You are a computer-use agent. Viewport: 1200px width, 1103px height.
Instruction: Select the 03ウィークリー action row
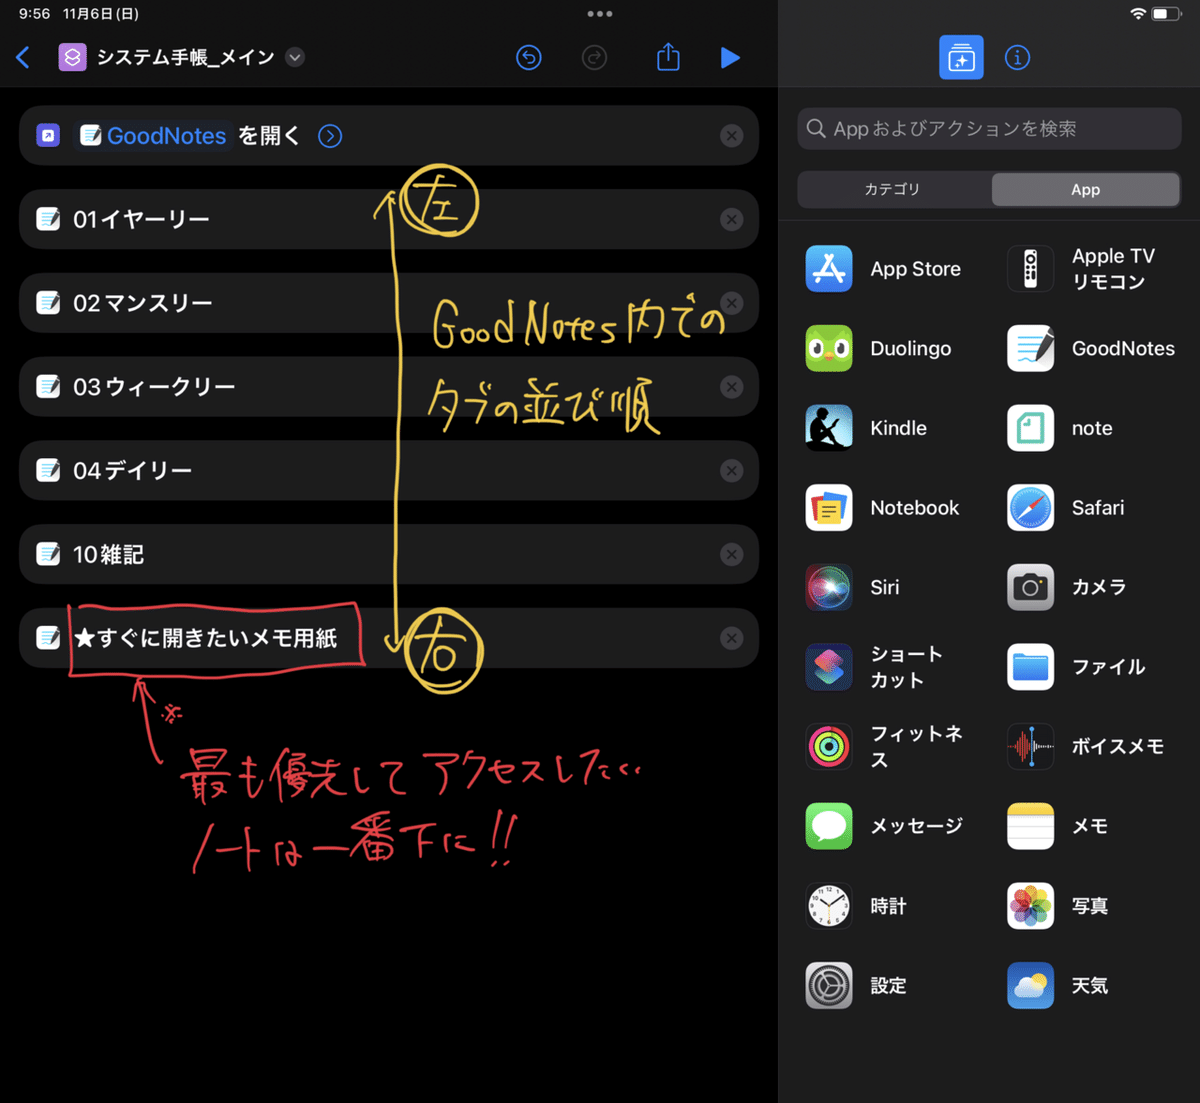(389, 387)
